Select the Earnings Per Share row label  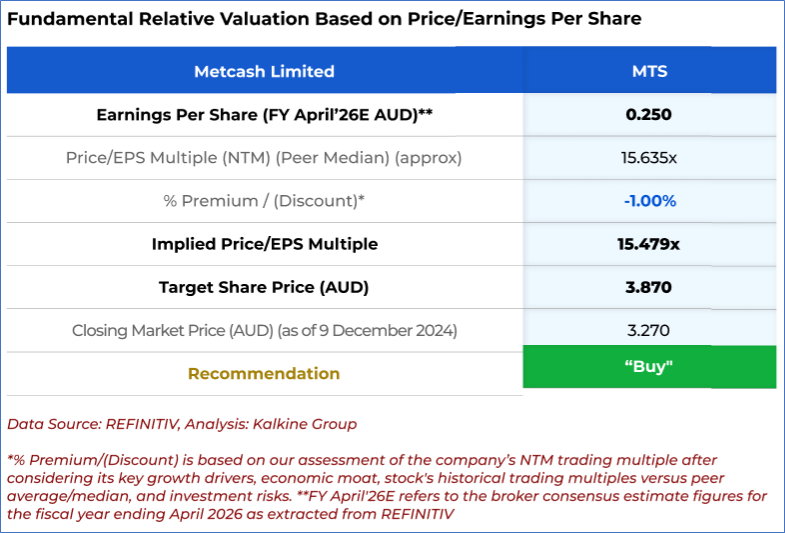click(264, 114)
